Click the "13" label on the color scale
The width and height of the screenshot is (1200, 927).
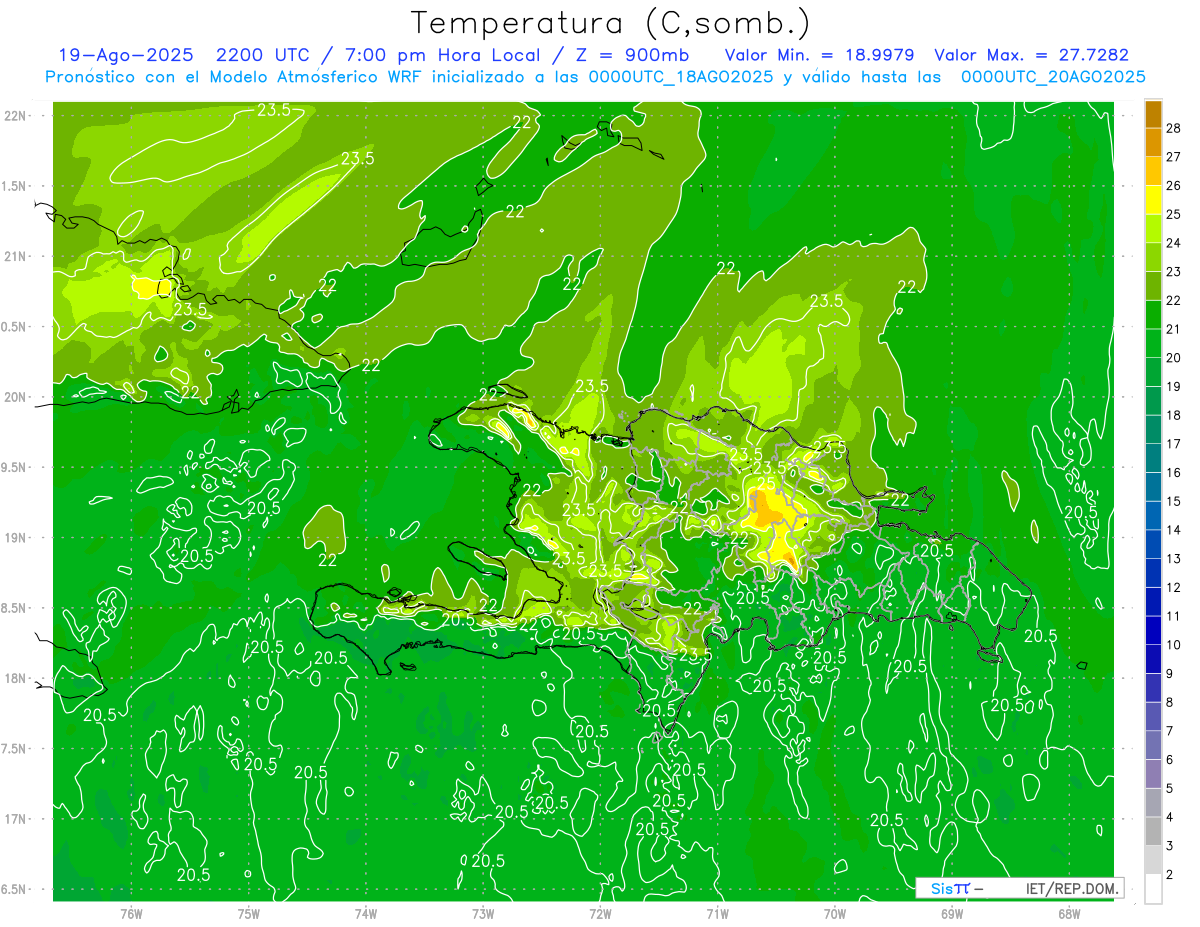[1174, 558]
